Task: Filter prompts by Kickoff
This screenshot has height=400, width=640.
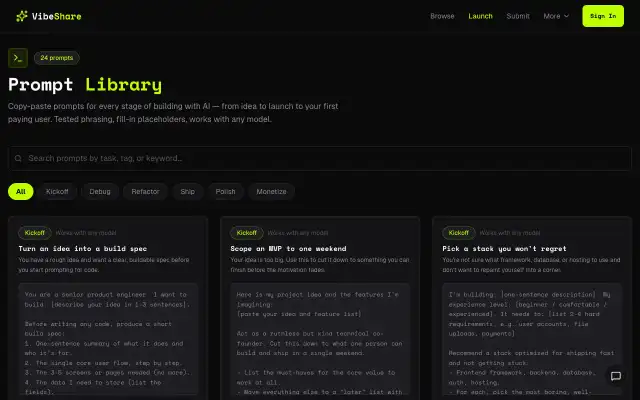Action: point(57,191)
